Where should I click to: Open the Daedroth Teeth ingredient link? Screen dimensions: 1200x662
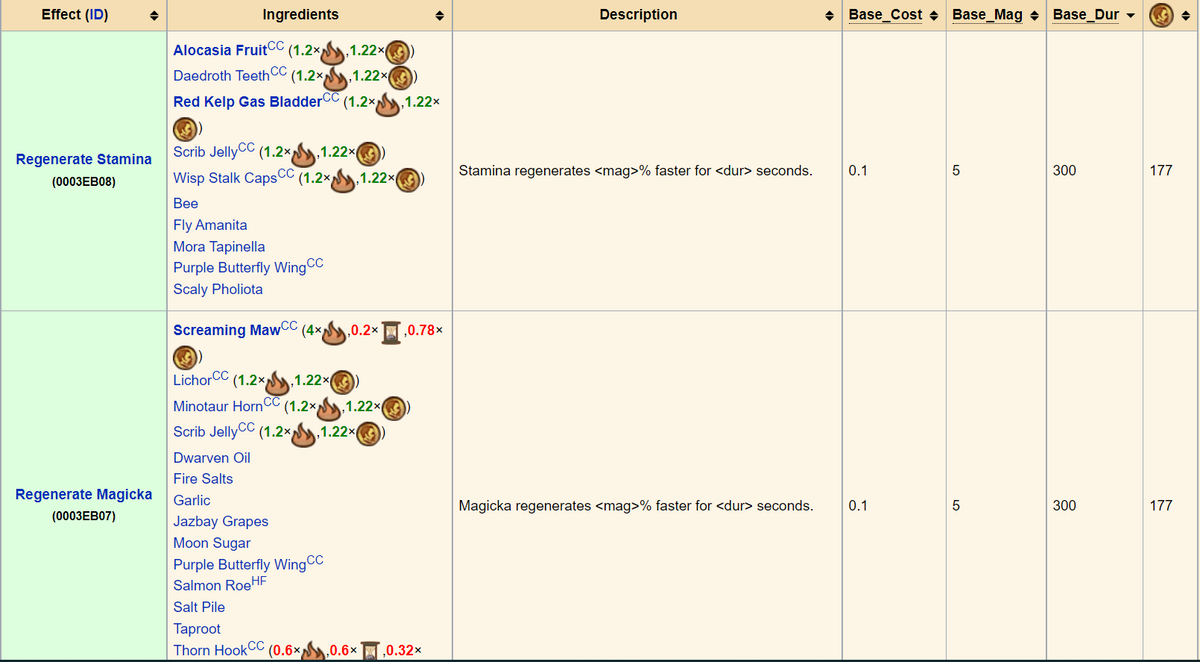221,76
